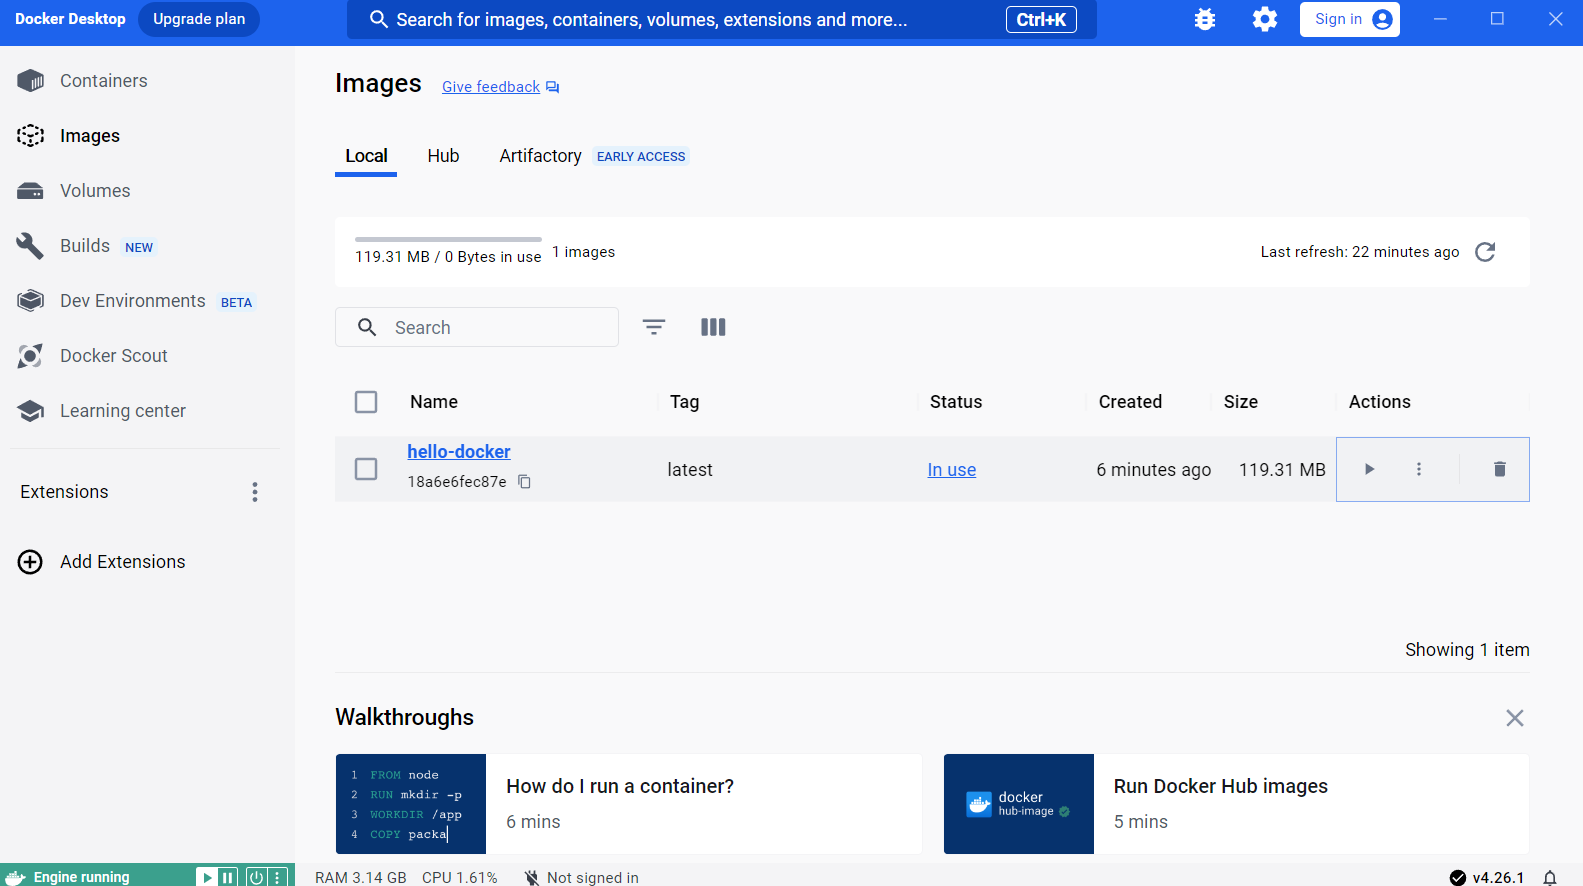Click the Add Extensions plus icon
This screenshot has width=1583, height=886.
pos(31,562)
